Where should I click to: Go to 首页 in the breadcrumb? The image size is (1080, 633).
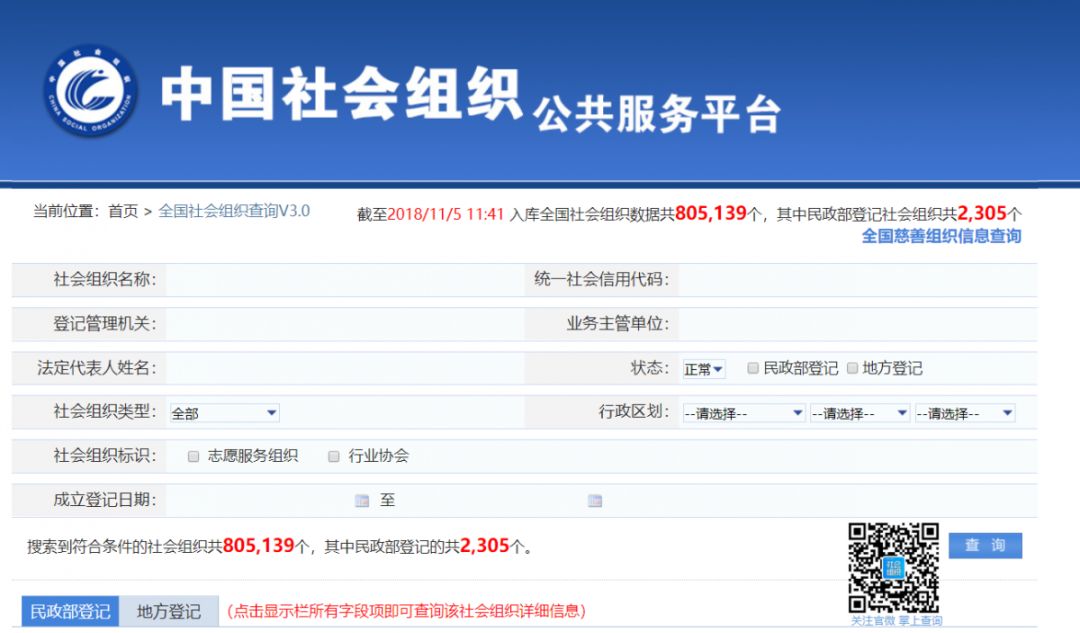click(123, 211)
